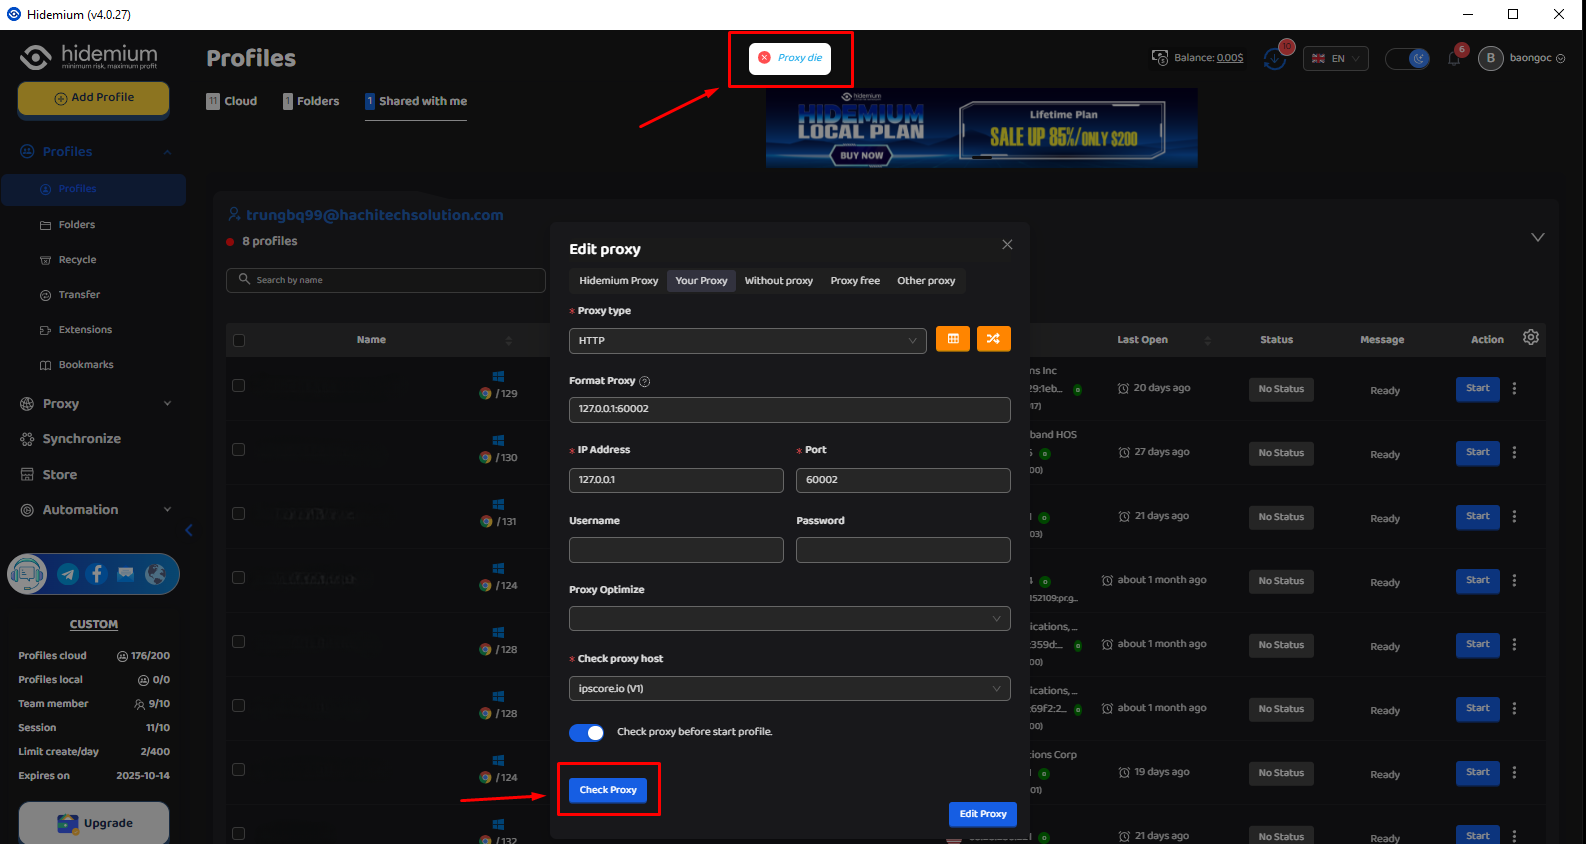Open the notifications bell
The height and width of the screenshot is (844, 1586).
coord(1454,59)
